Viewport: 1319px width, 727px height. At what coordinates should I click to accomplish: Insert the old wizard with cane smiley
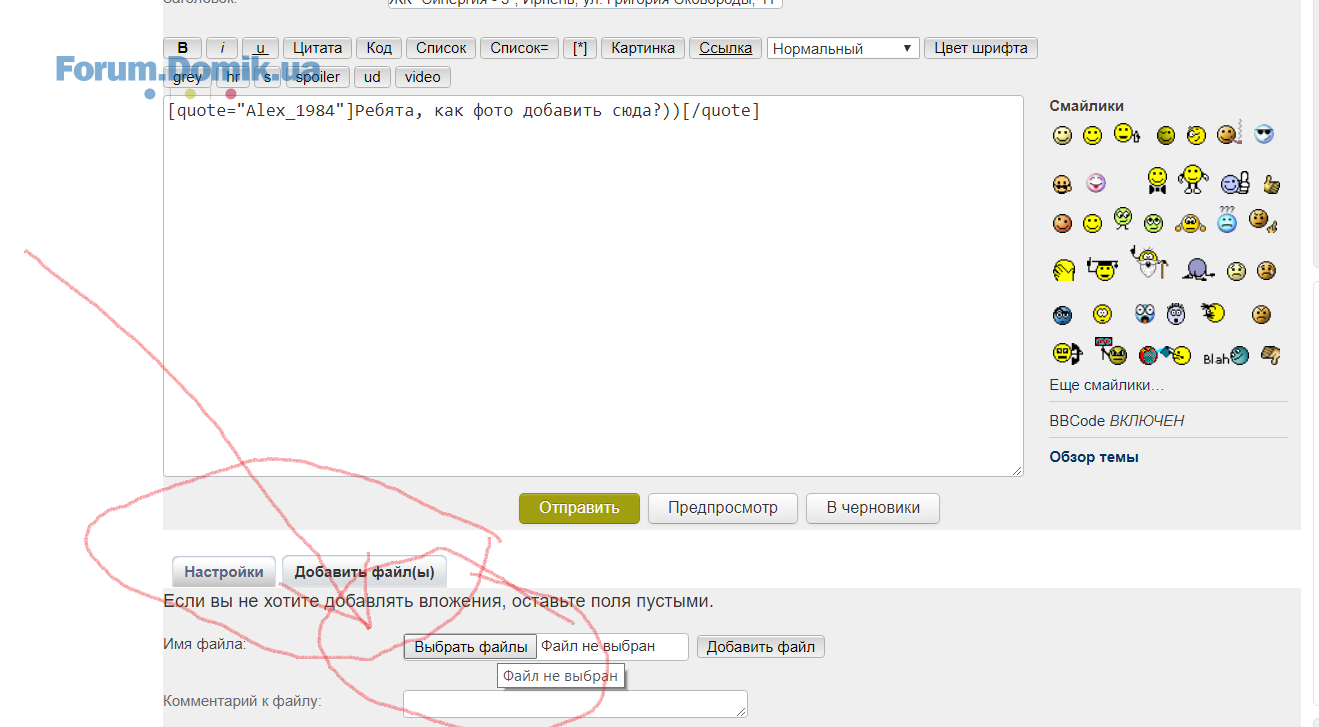pos(1149,262)
